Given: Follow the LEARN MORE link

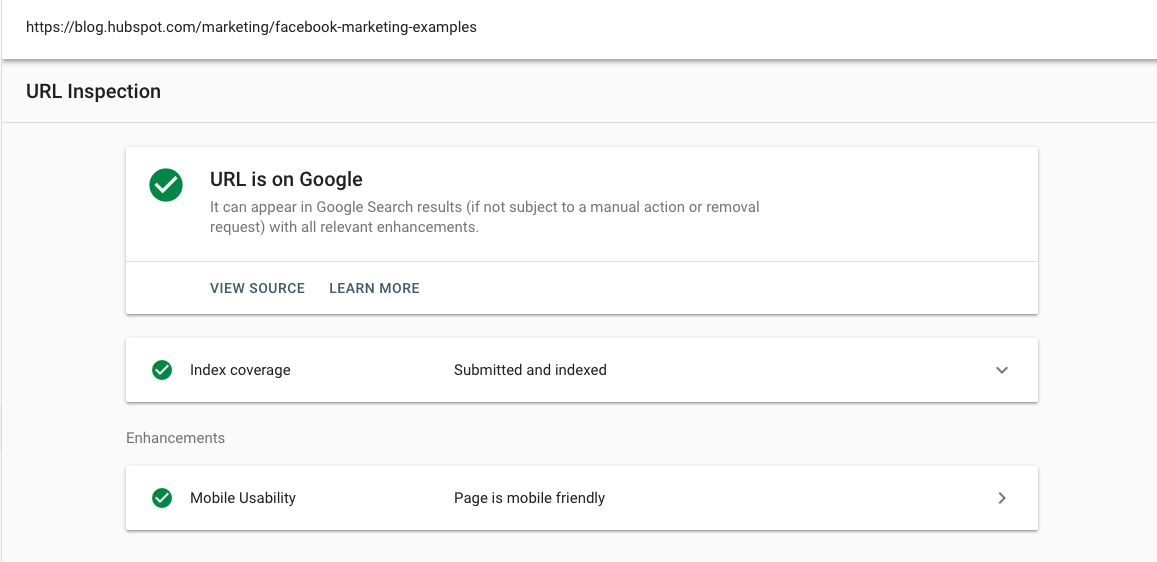Looking at the screenshot, I should 374,288.
